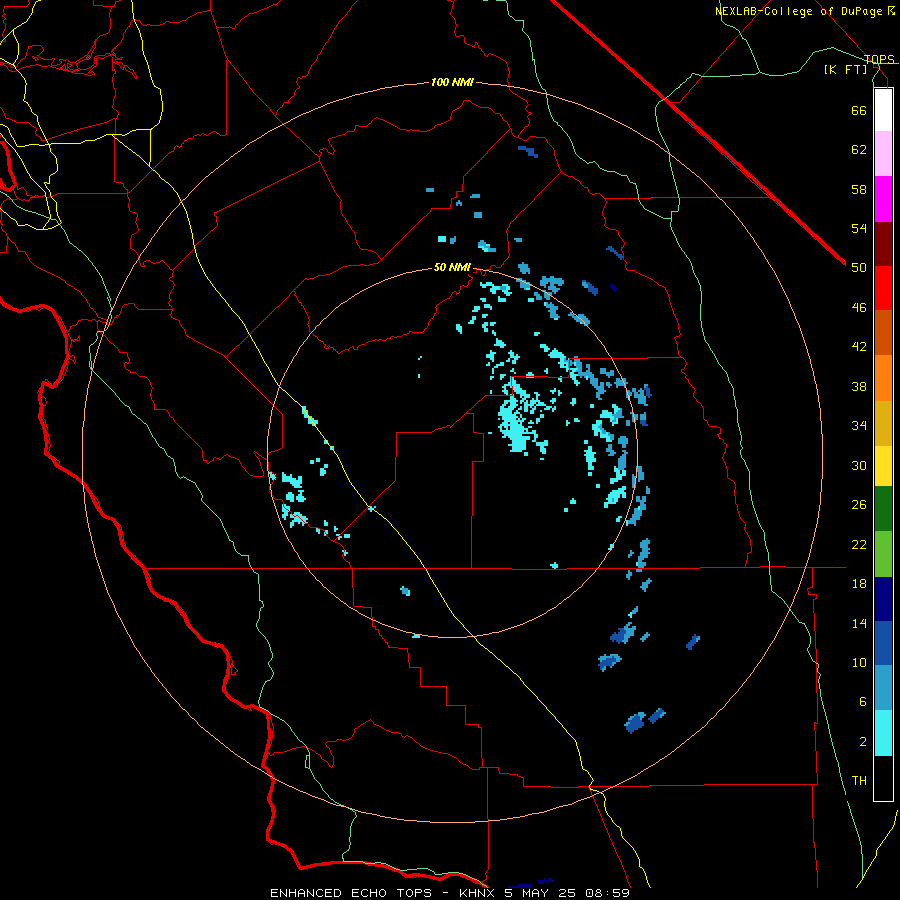Click the light blue swatch near 6

coord(883,687)
